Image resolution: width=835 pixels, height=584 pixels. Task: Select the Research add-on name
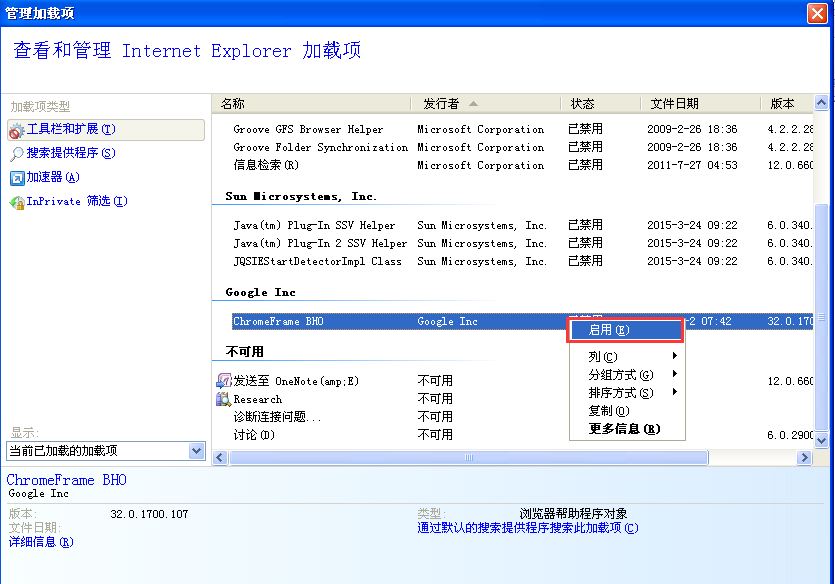pos(258,399)
